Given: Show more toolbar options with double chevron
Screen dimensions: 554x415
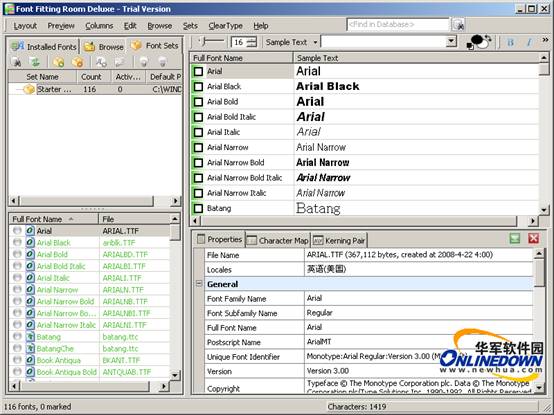Looking at the screenshot, I should click(546, 40).
